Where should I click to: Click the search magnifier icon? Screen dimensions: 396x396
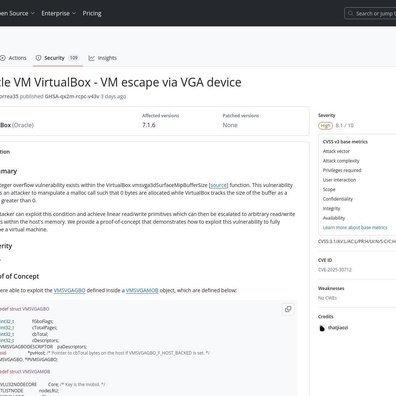[350, 13]
